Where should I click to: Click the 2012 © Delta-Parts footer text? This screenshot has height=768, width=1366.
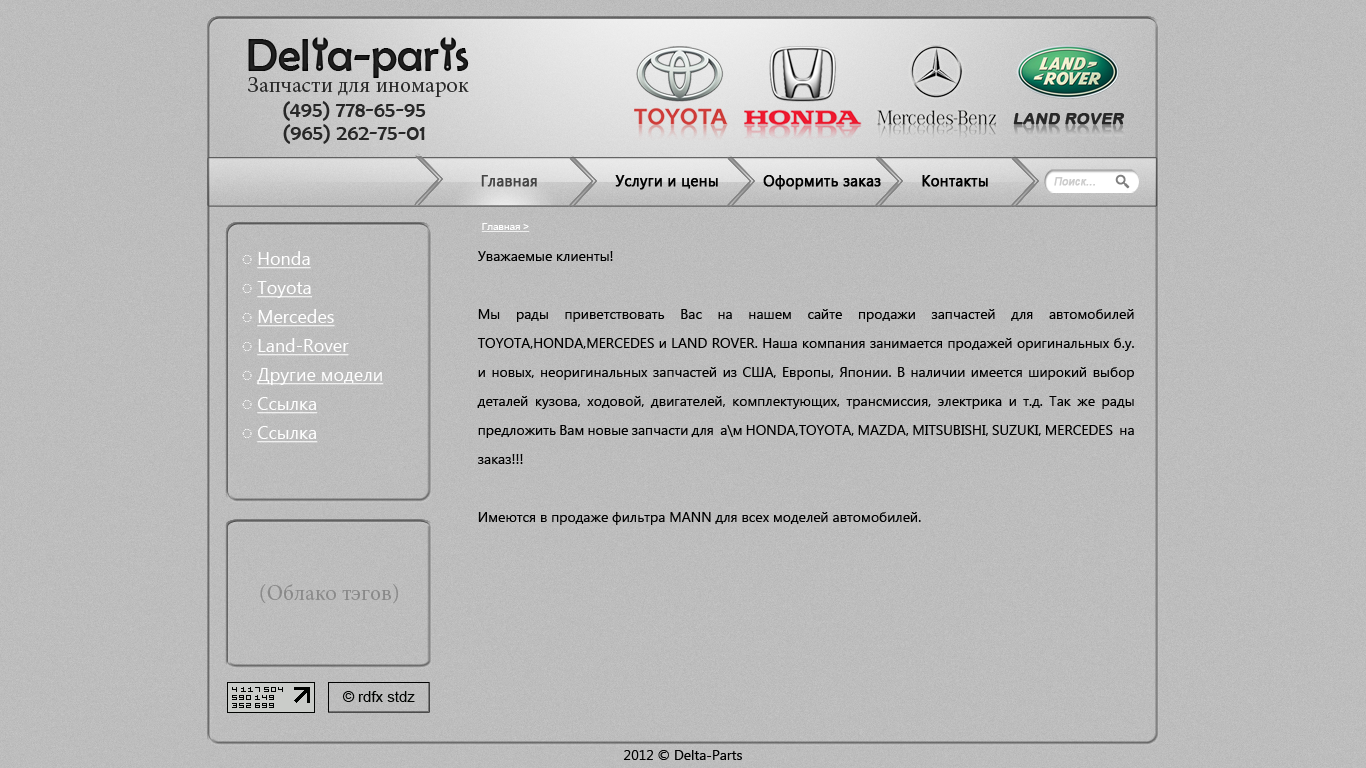[x=683, y=756]
